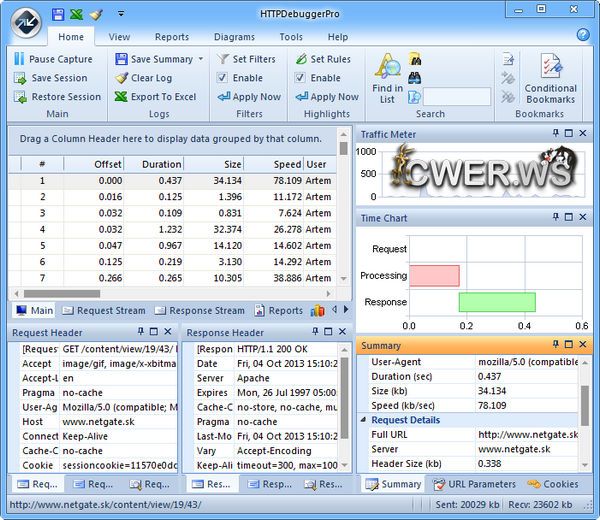
Task: Switch to the Reports ribbon tab
Action: [x=172, y=37]
